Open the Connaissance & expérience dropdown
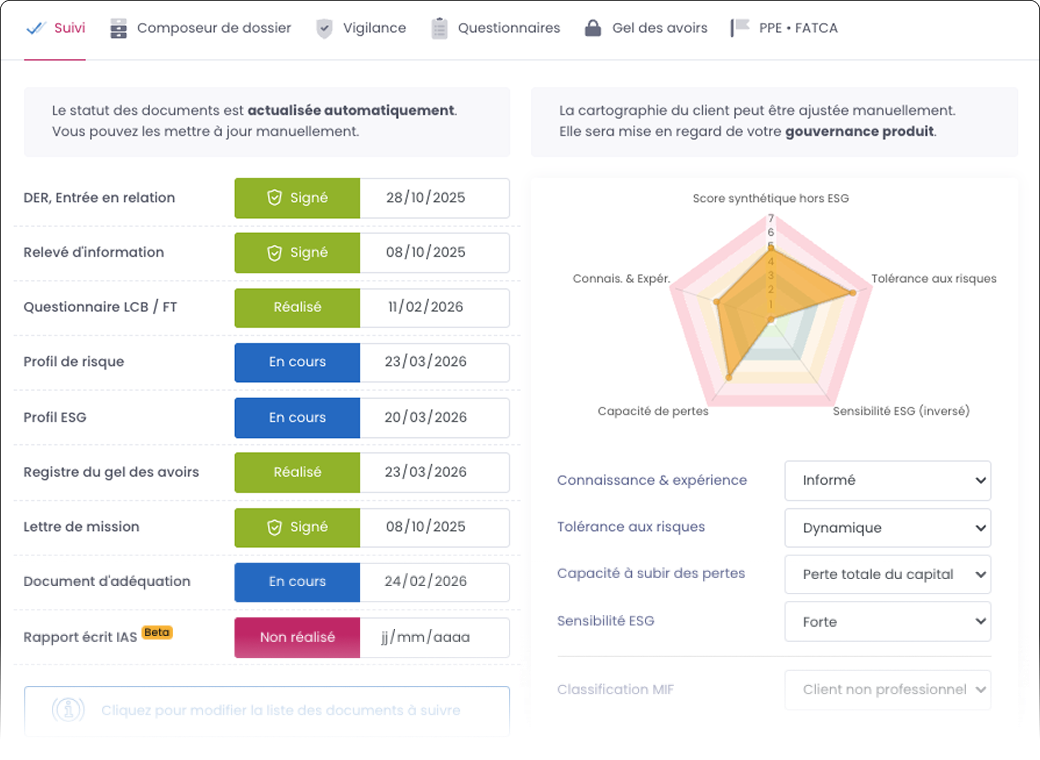The image size is (1040, 760). tap(887, 480)
